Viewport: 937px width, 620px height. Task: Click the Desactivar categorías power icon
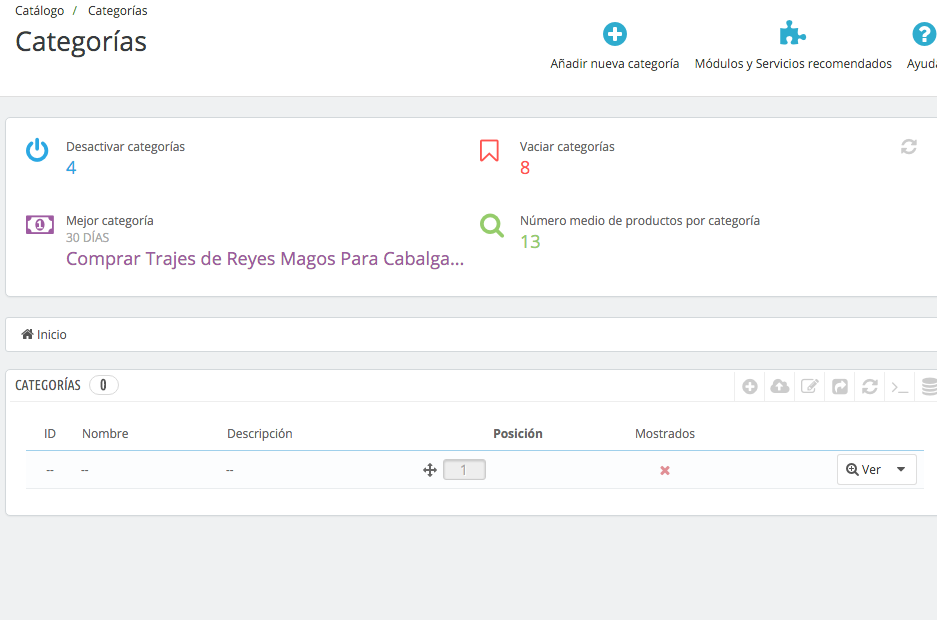point(37,150)
